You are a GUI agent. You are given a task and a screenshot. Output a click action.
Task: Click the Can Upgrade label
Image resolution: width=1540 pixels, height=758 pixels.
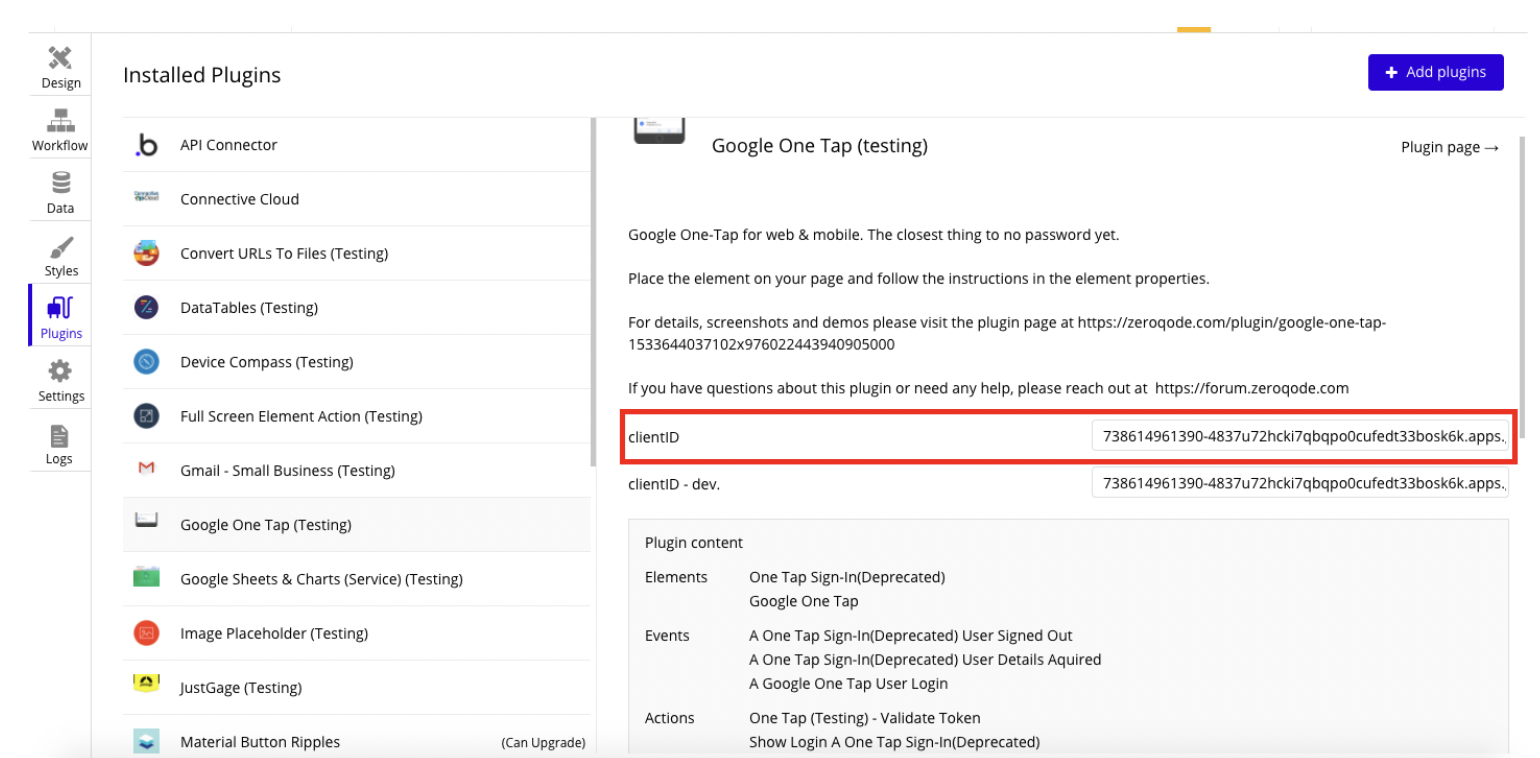click(542, 743)
